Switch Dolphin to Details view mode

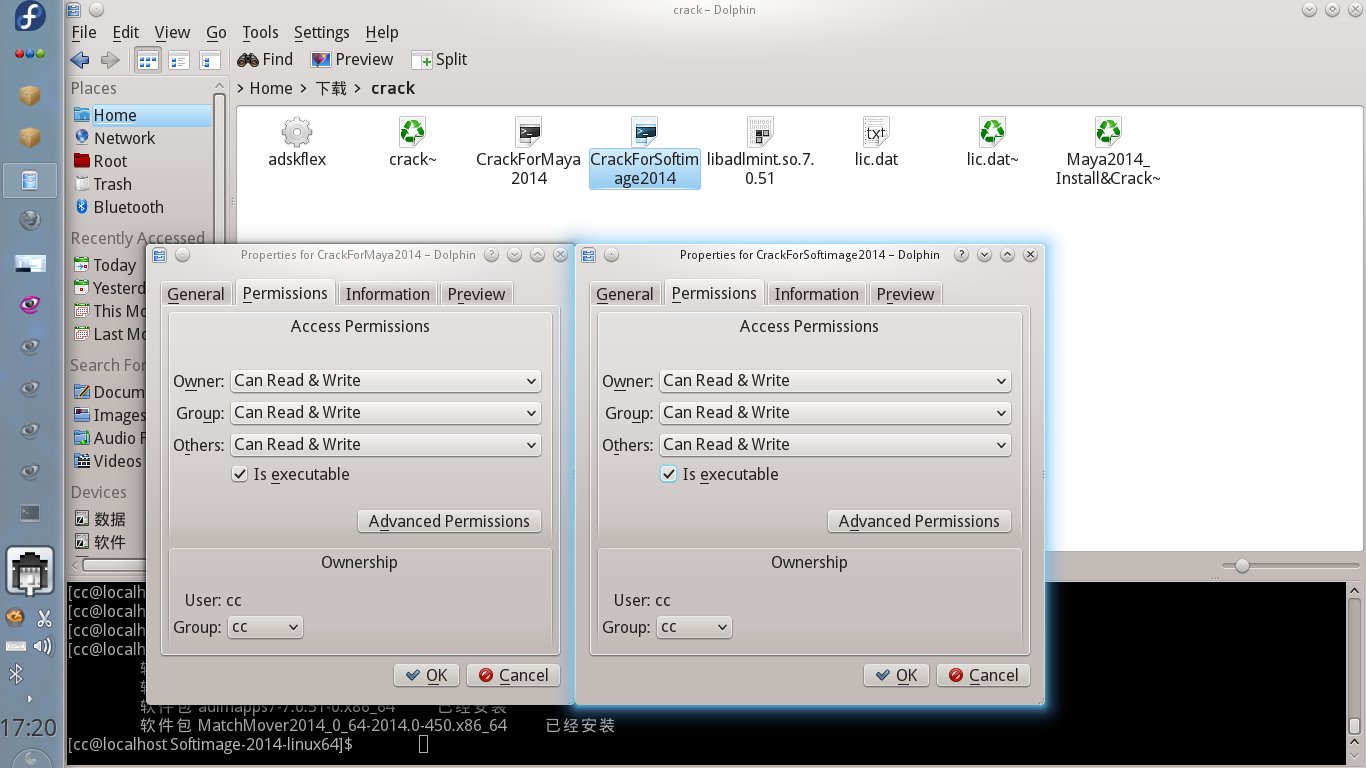[x=179, y=60]
